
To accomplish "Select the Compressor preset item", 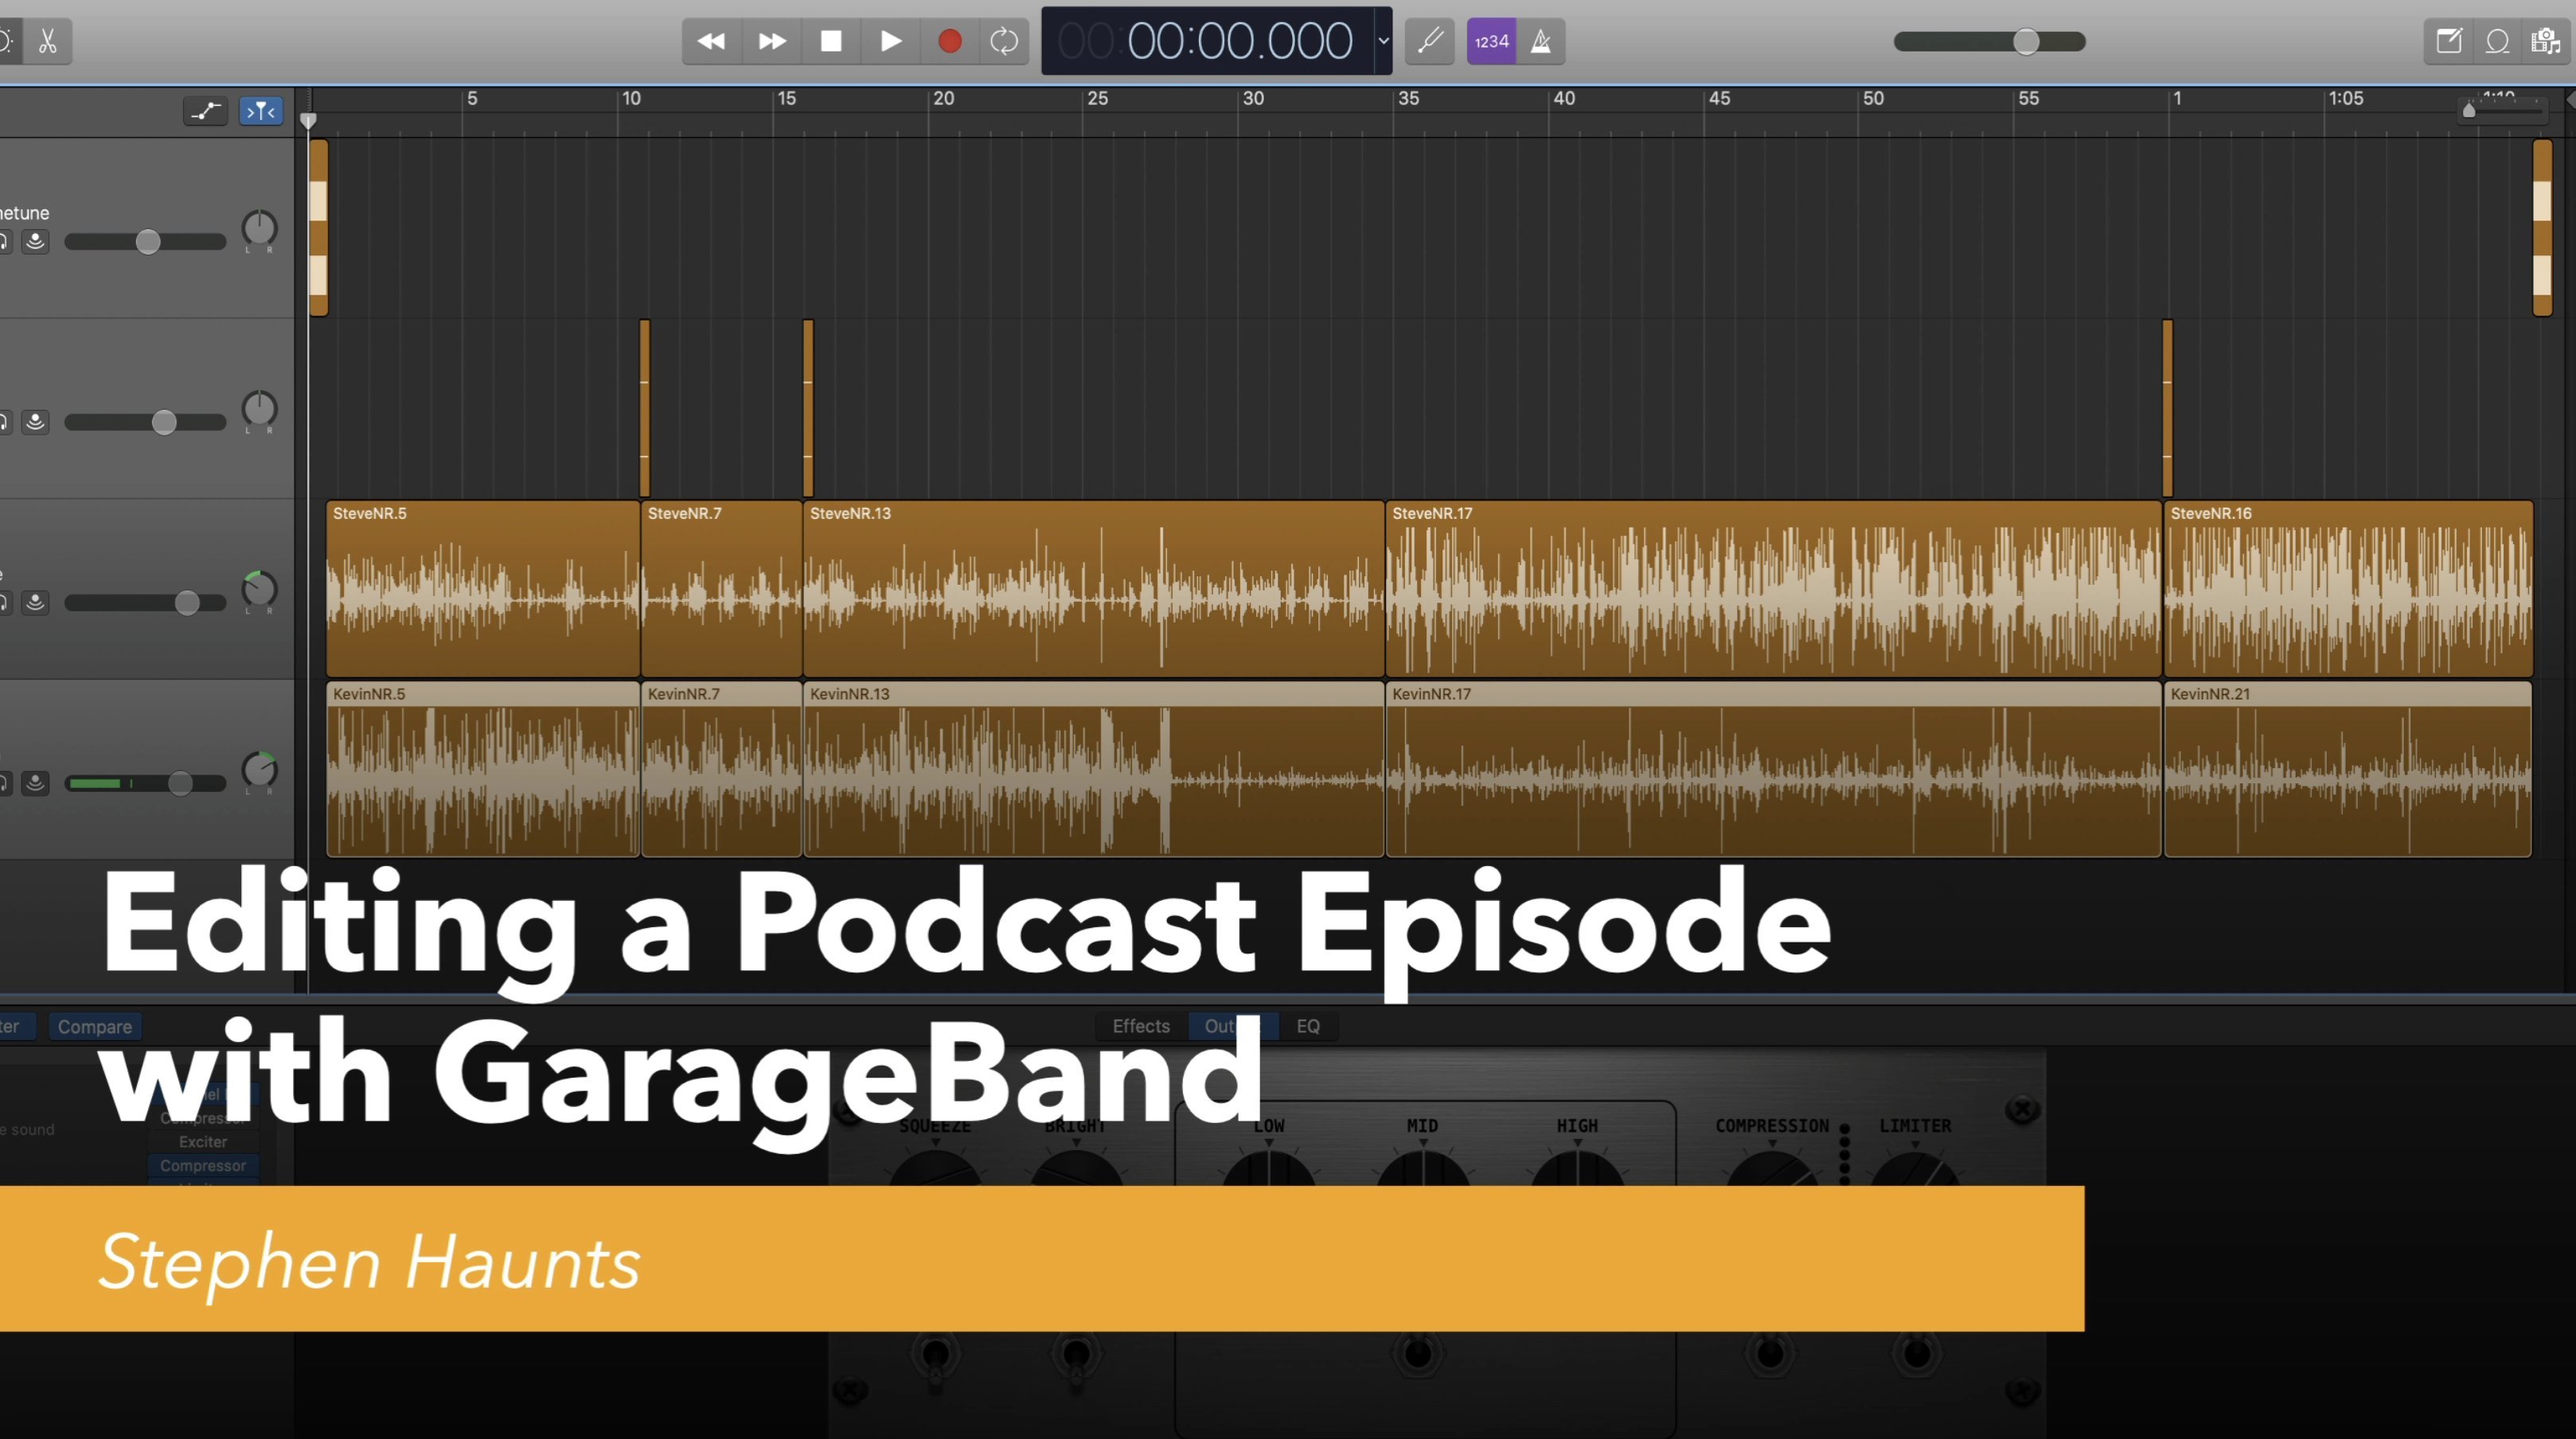I will [203, 1165].
